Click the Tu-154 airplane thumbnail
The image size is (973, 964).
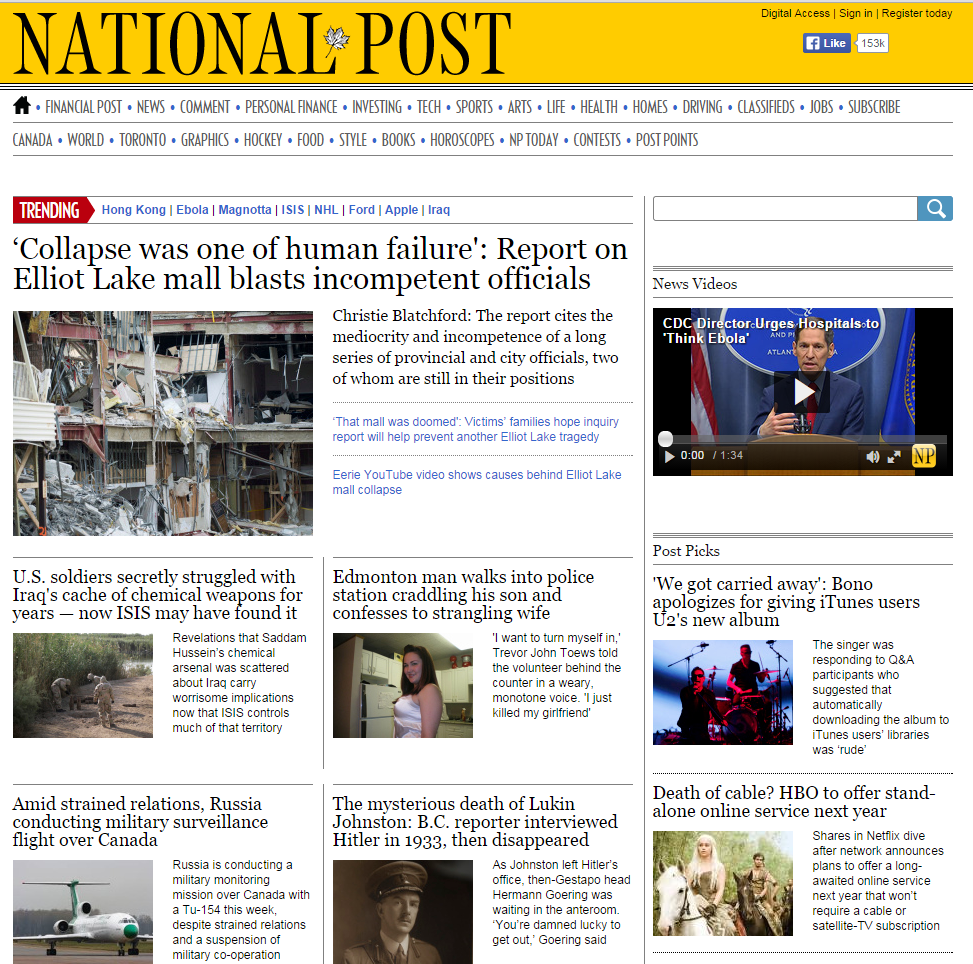[x=83, y=912]
